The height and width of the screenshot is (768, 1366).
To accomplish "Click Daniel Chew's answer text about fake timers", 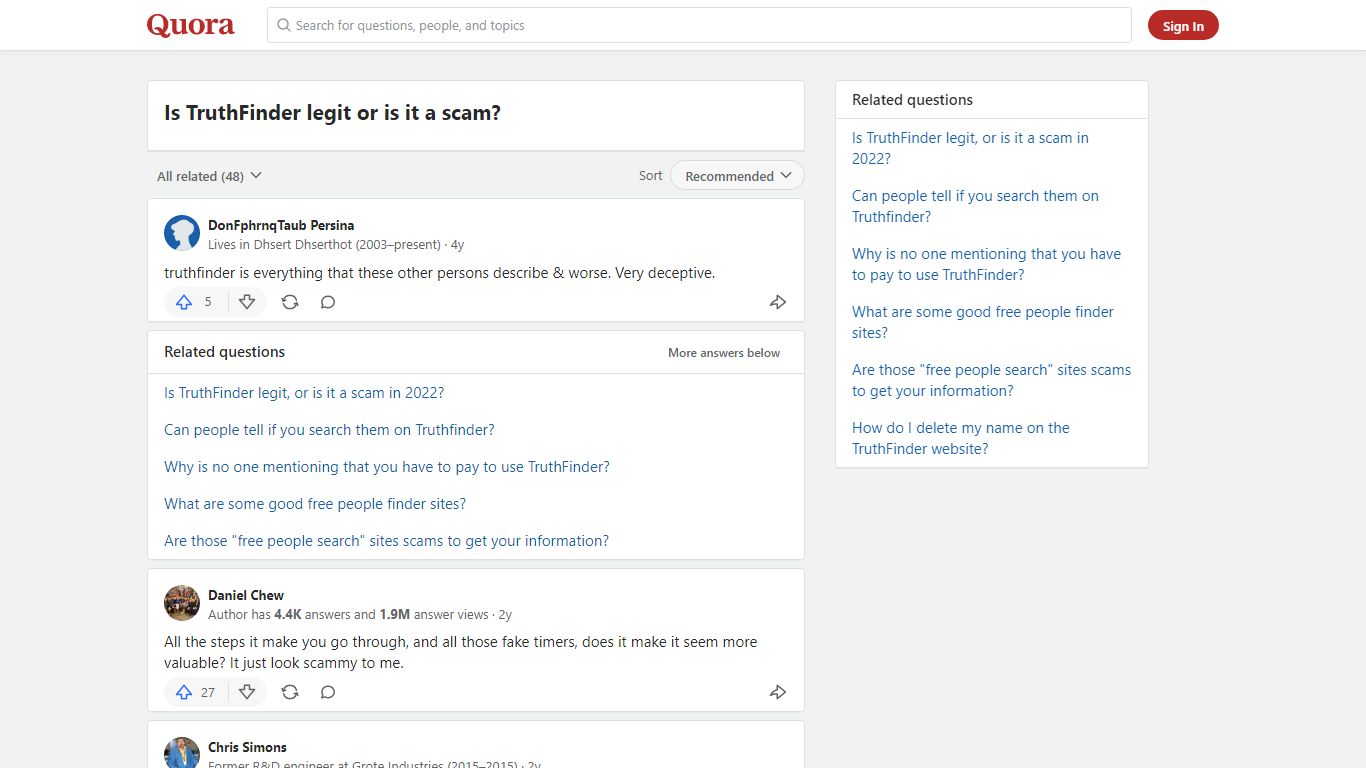I will coord(460,652).
